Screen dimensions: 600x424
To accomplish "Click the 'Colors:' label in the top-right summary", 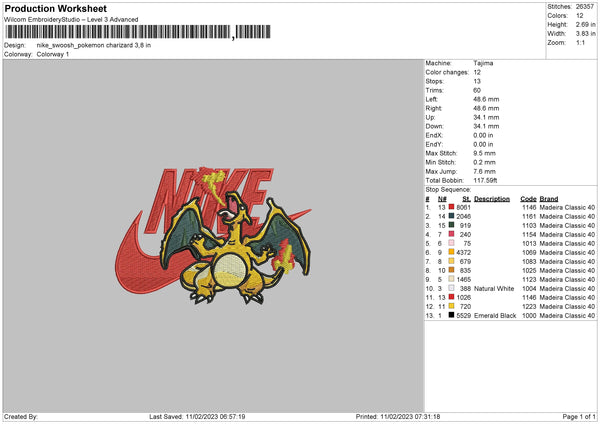I will (x=558, y=16).
